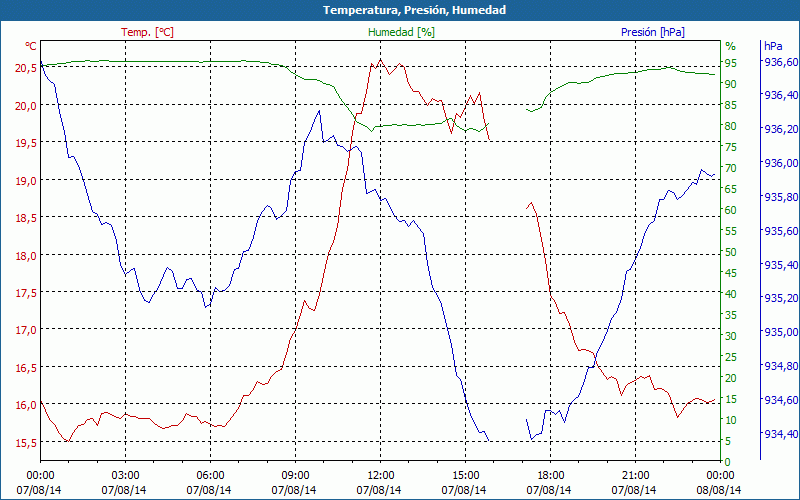Click the 65 humidity axis value

[x=731, y=189]
